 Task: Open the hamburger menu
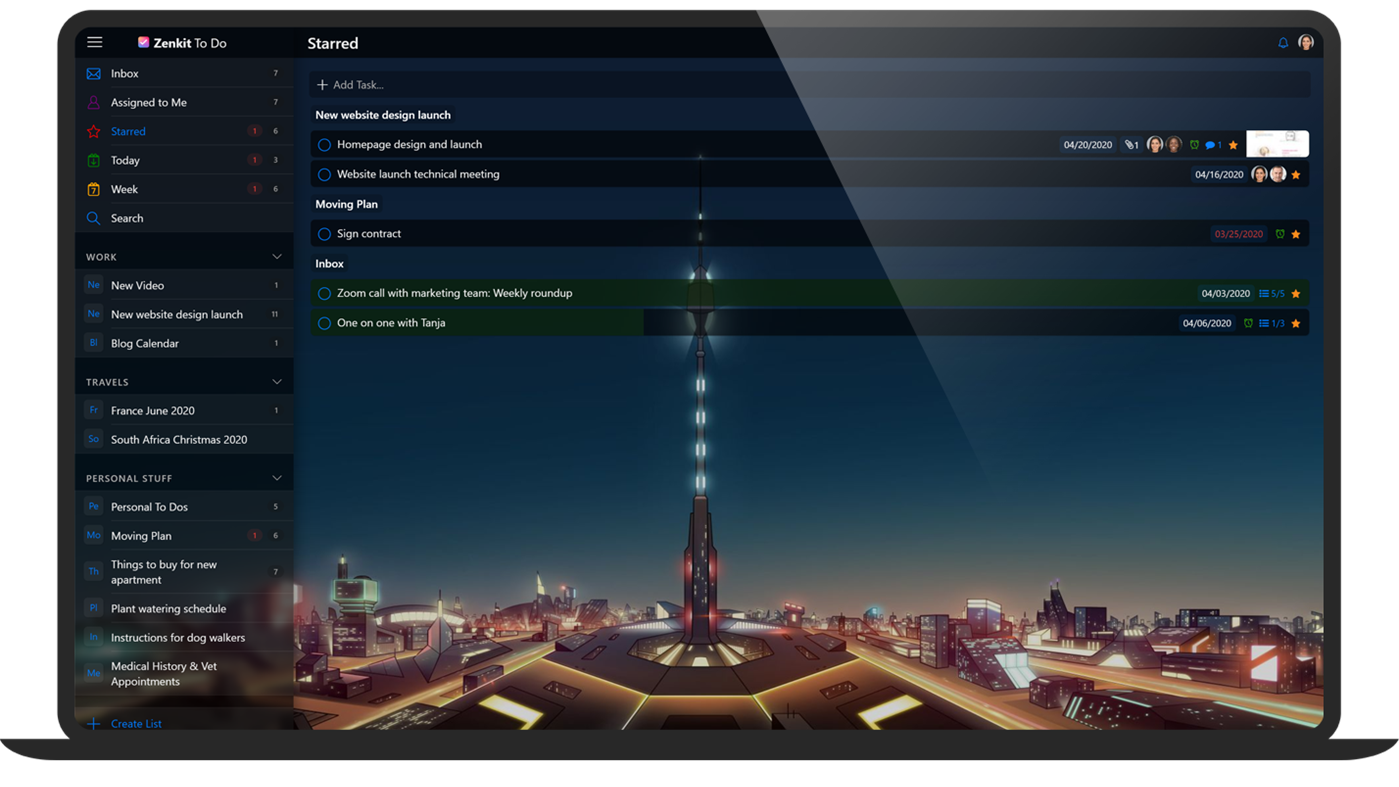click(x=94, y=41)
